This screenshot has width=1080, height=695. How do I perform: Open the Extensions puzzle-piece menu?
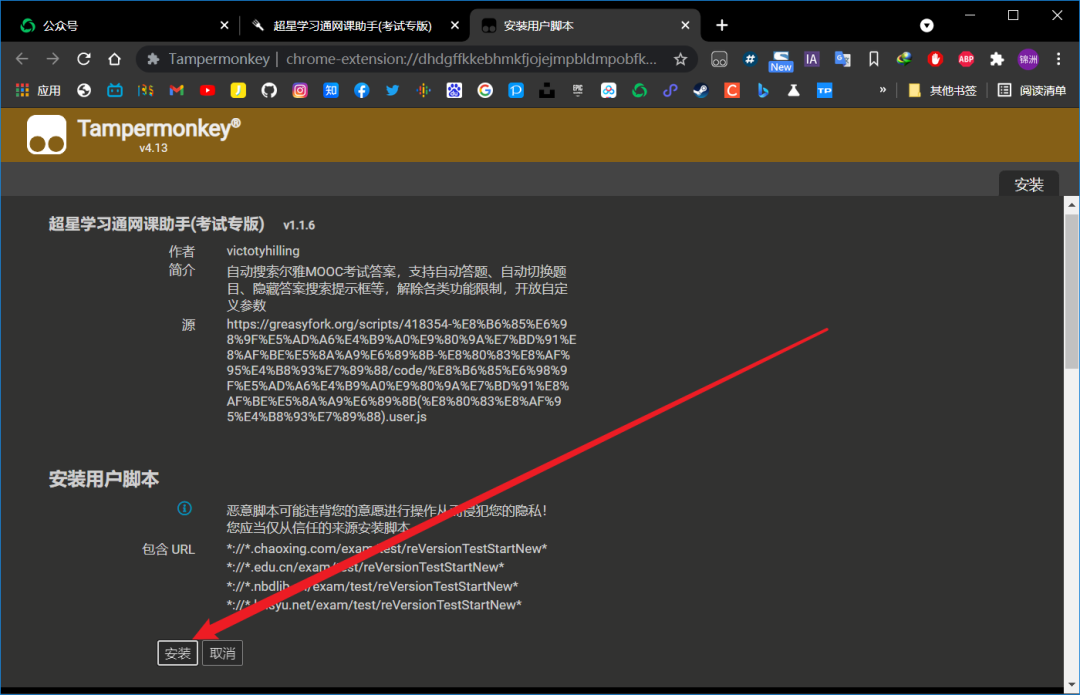coord(997,59)
